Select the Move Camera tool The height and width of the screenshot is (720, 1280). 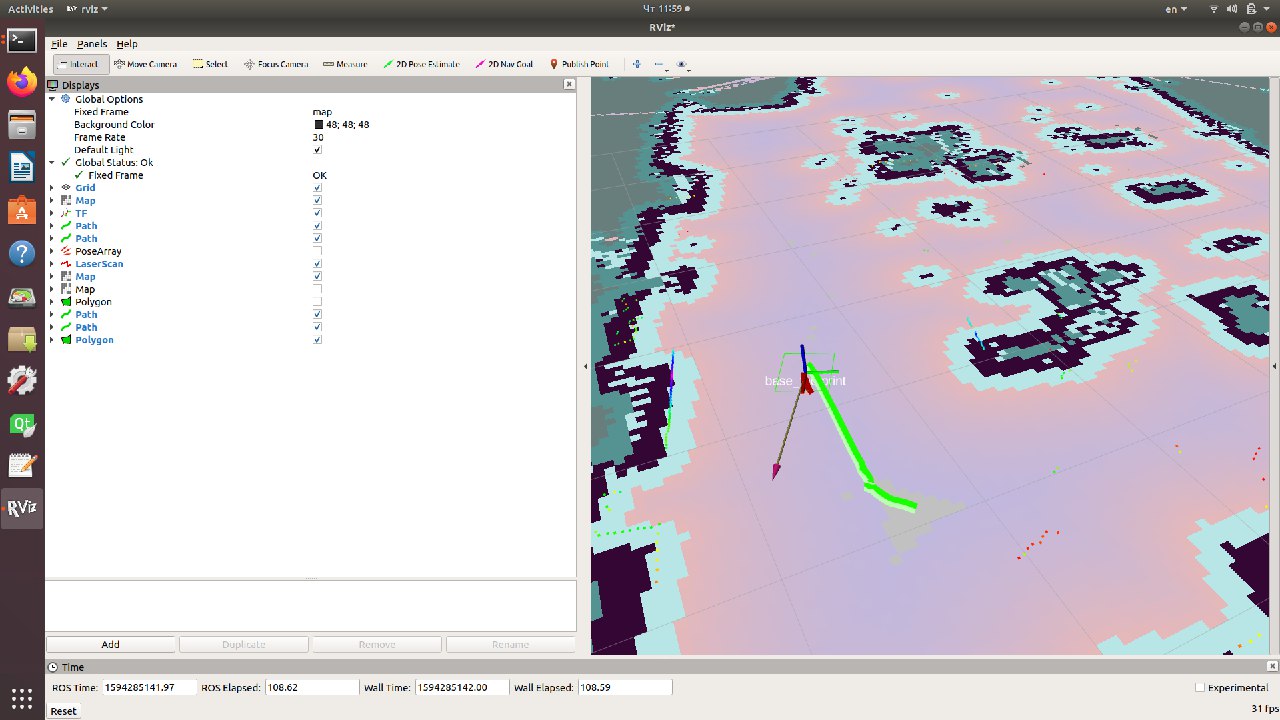point(145,64)
